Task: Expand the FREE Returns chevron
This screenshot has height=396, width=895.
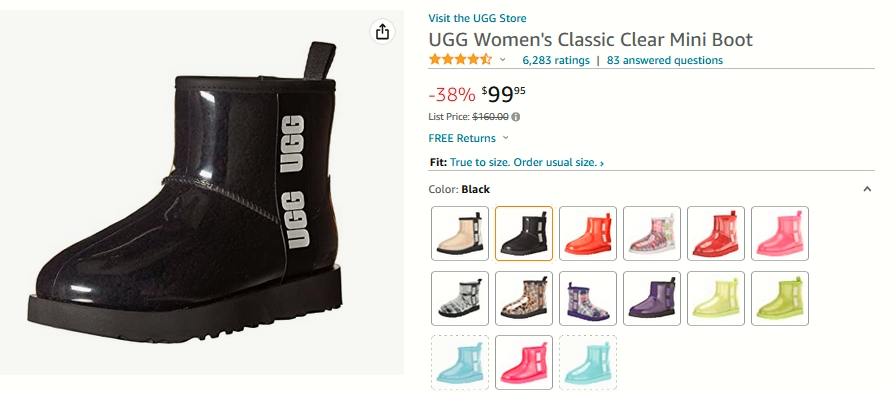Action: pos(505,138)
